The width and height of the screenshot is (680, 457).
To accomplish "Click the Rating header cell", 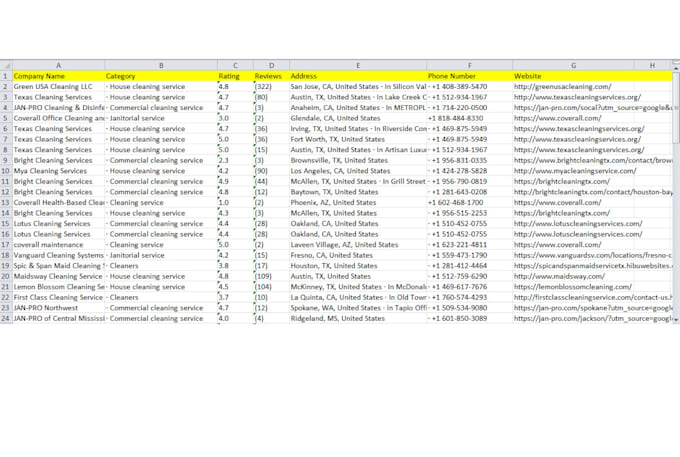I will click(x=235, y=76).
